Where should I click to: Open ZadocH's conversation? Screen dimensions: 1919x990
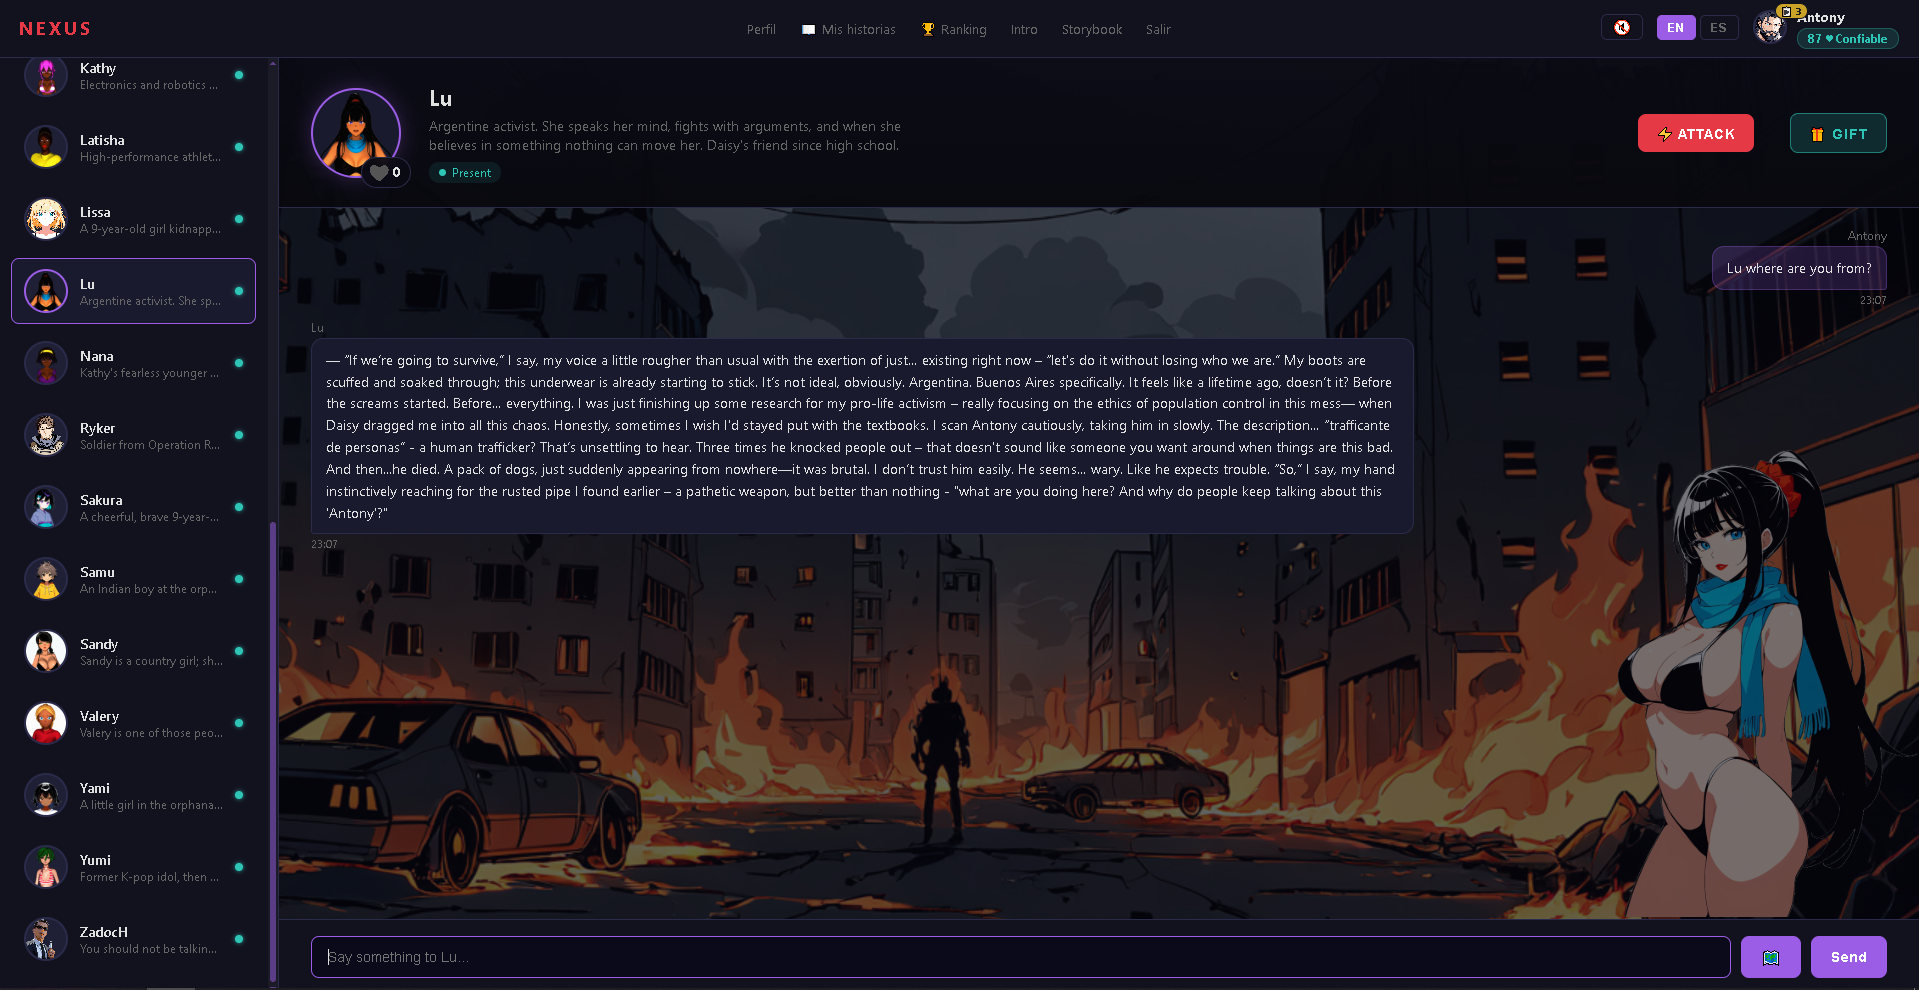[x=133, y=939]
